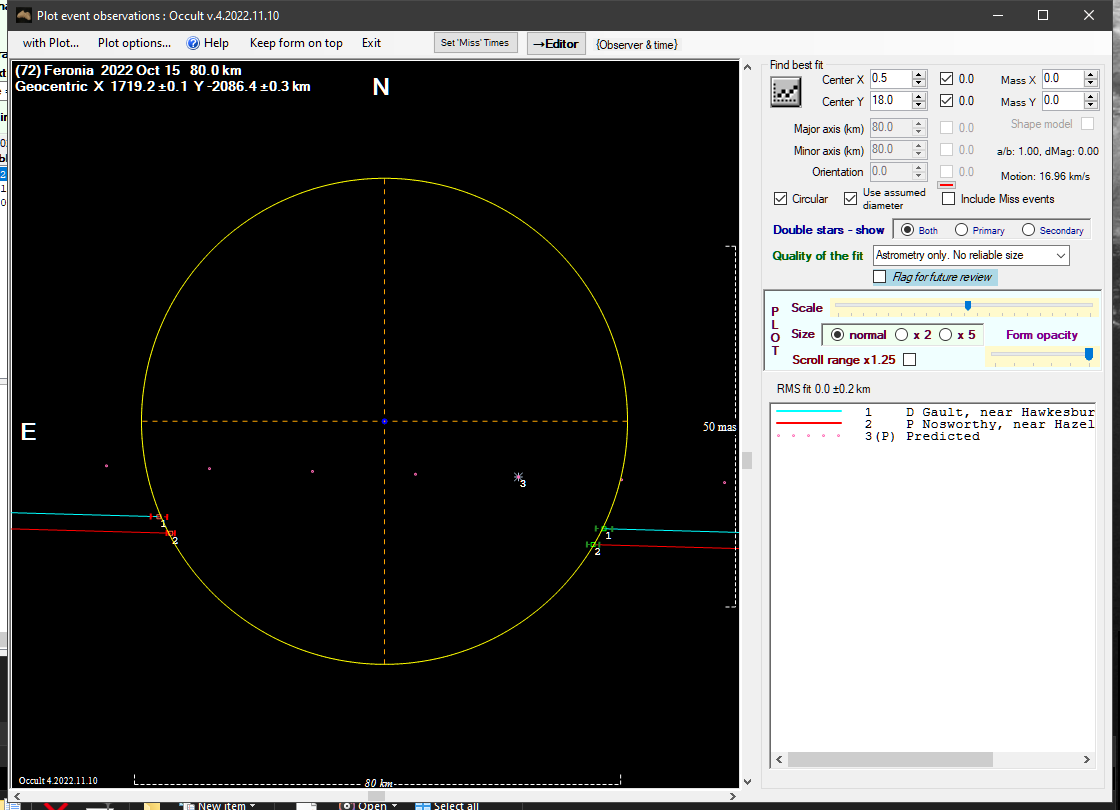
Task: Click the blue Help question mark icon
Action: (x=193, y=43)
